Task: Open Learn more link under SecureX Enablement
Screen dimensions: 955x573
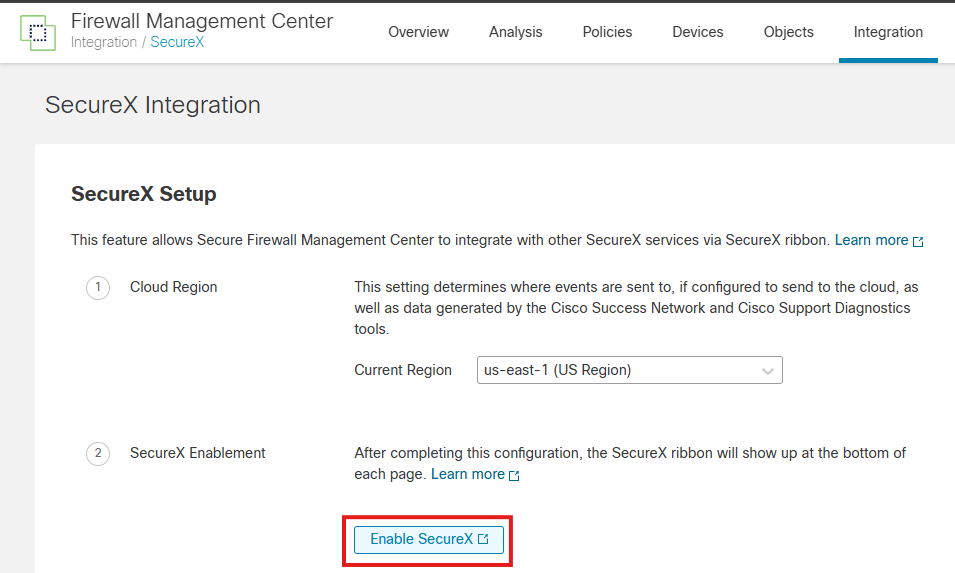Action: (467, 474)
